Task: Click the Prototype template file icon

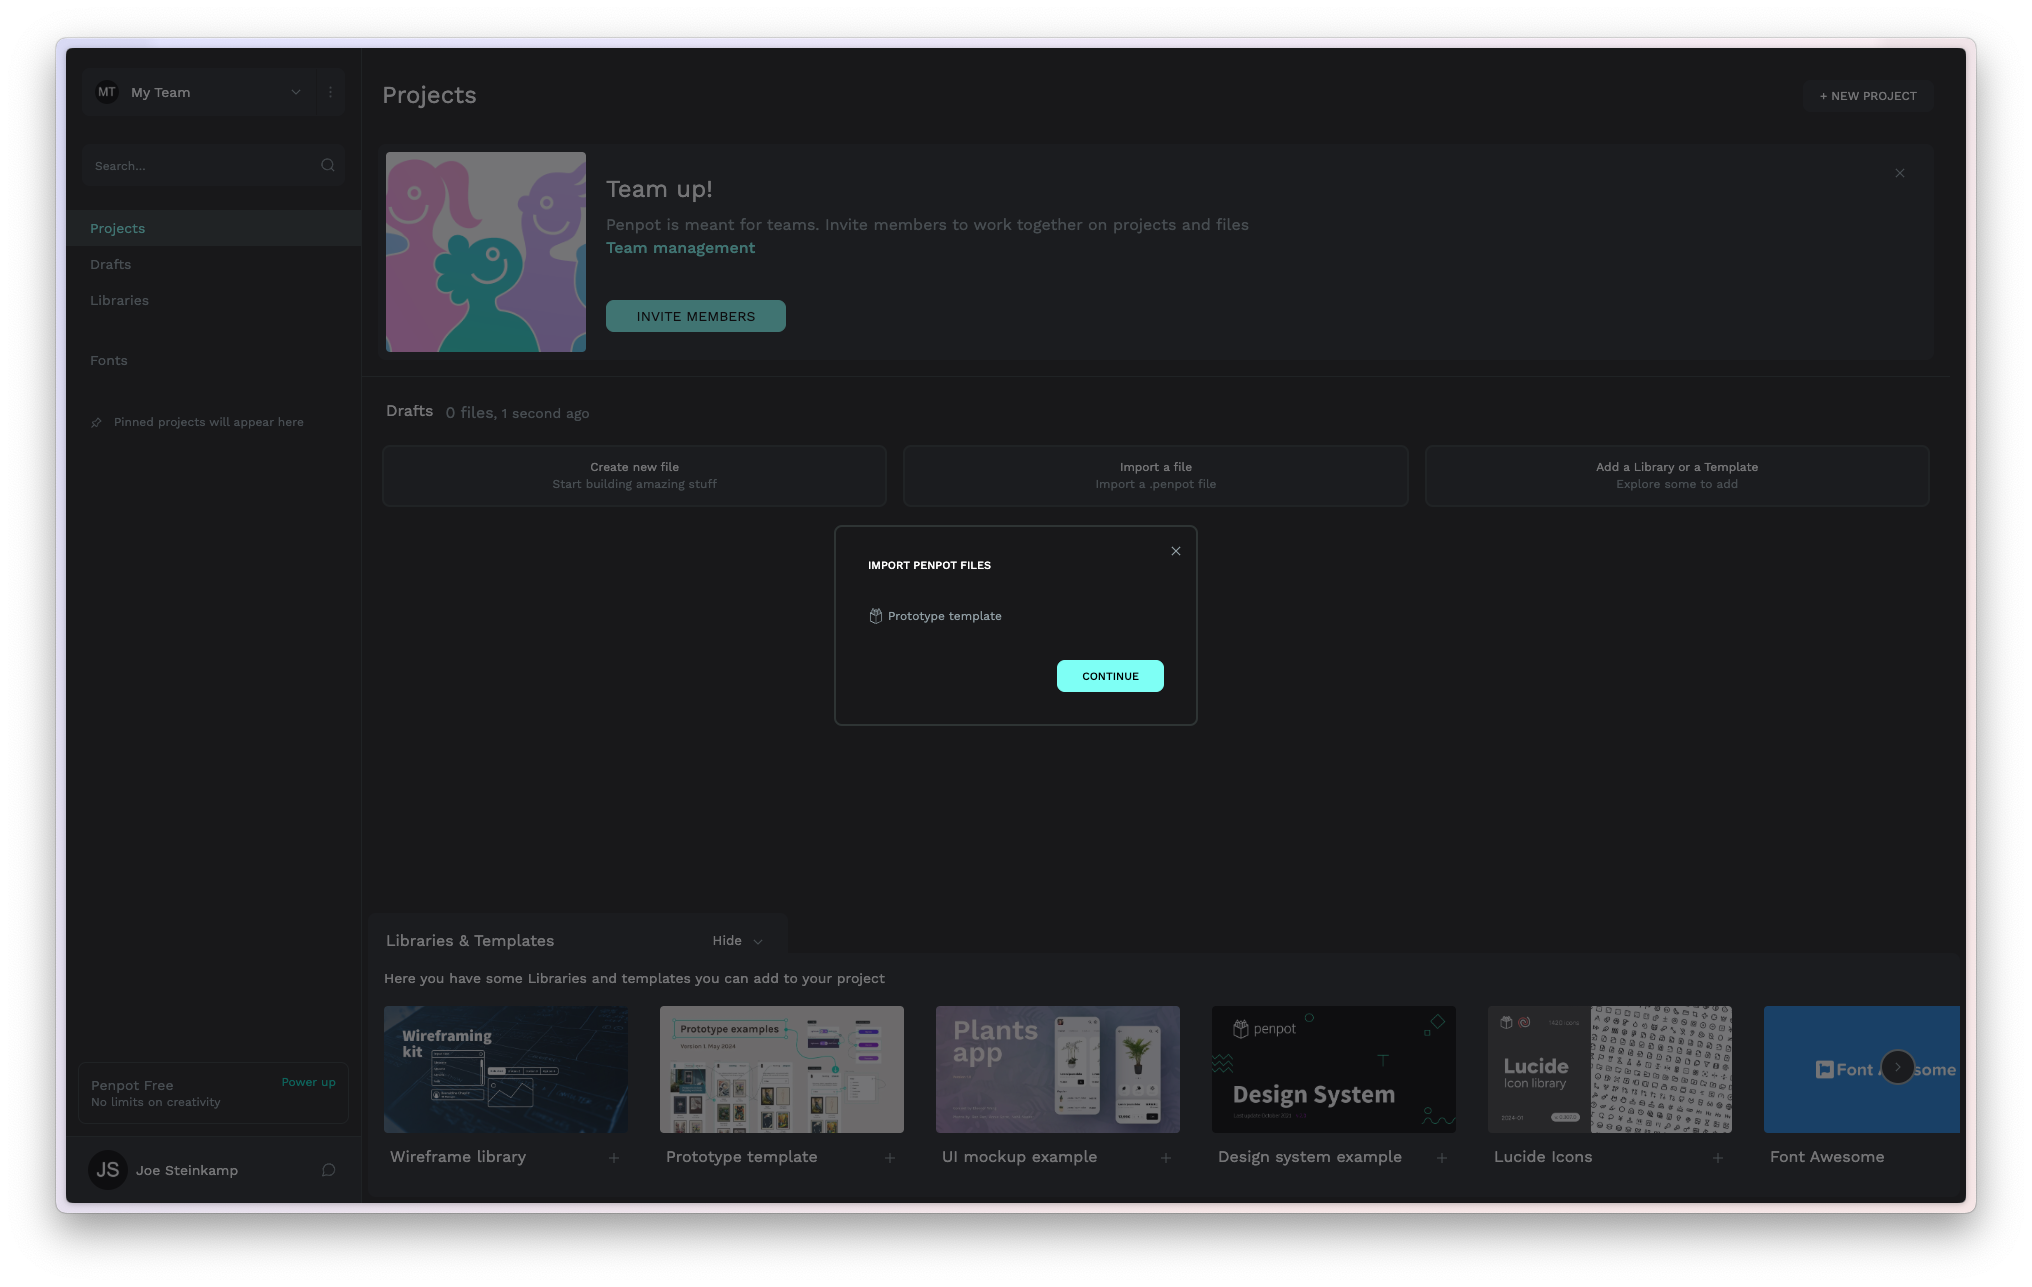Action: pyautogui.click(x=875, y=616)
